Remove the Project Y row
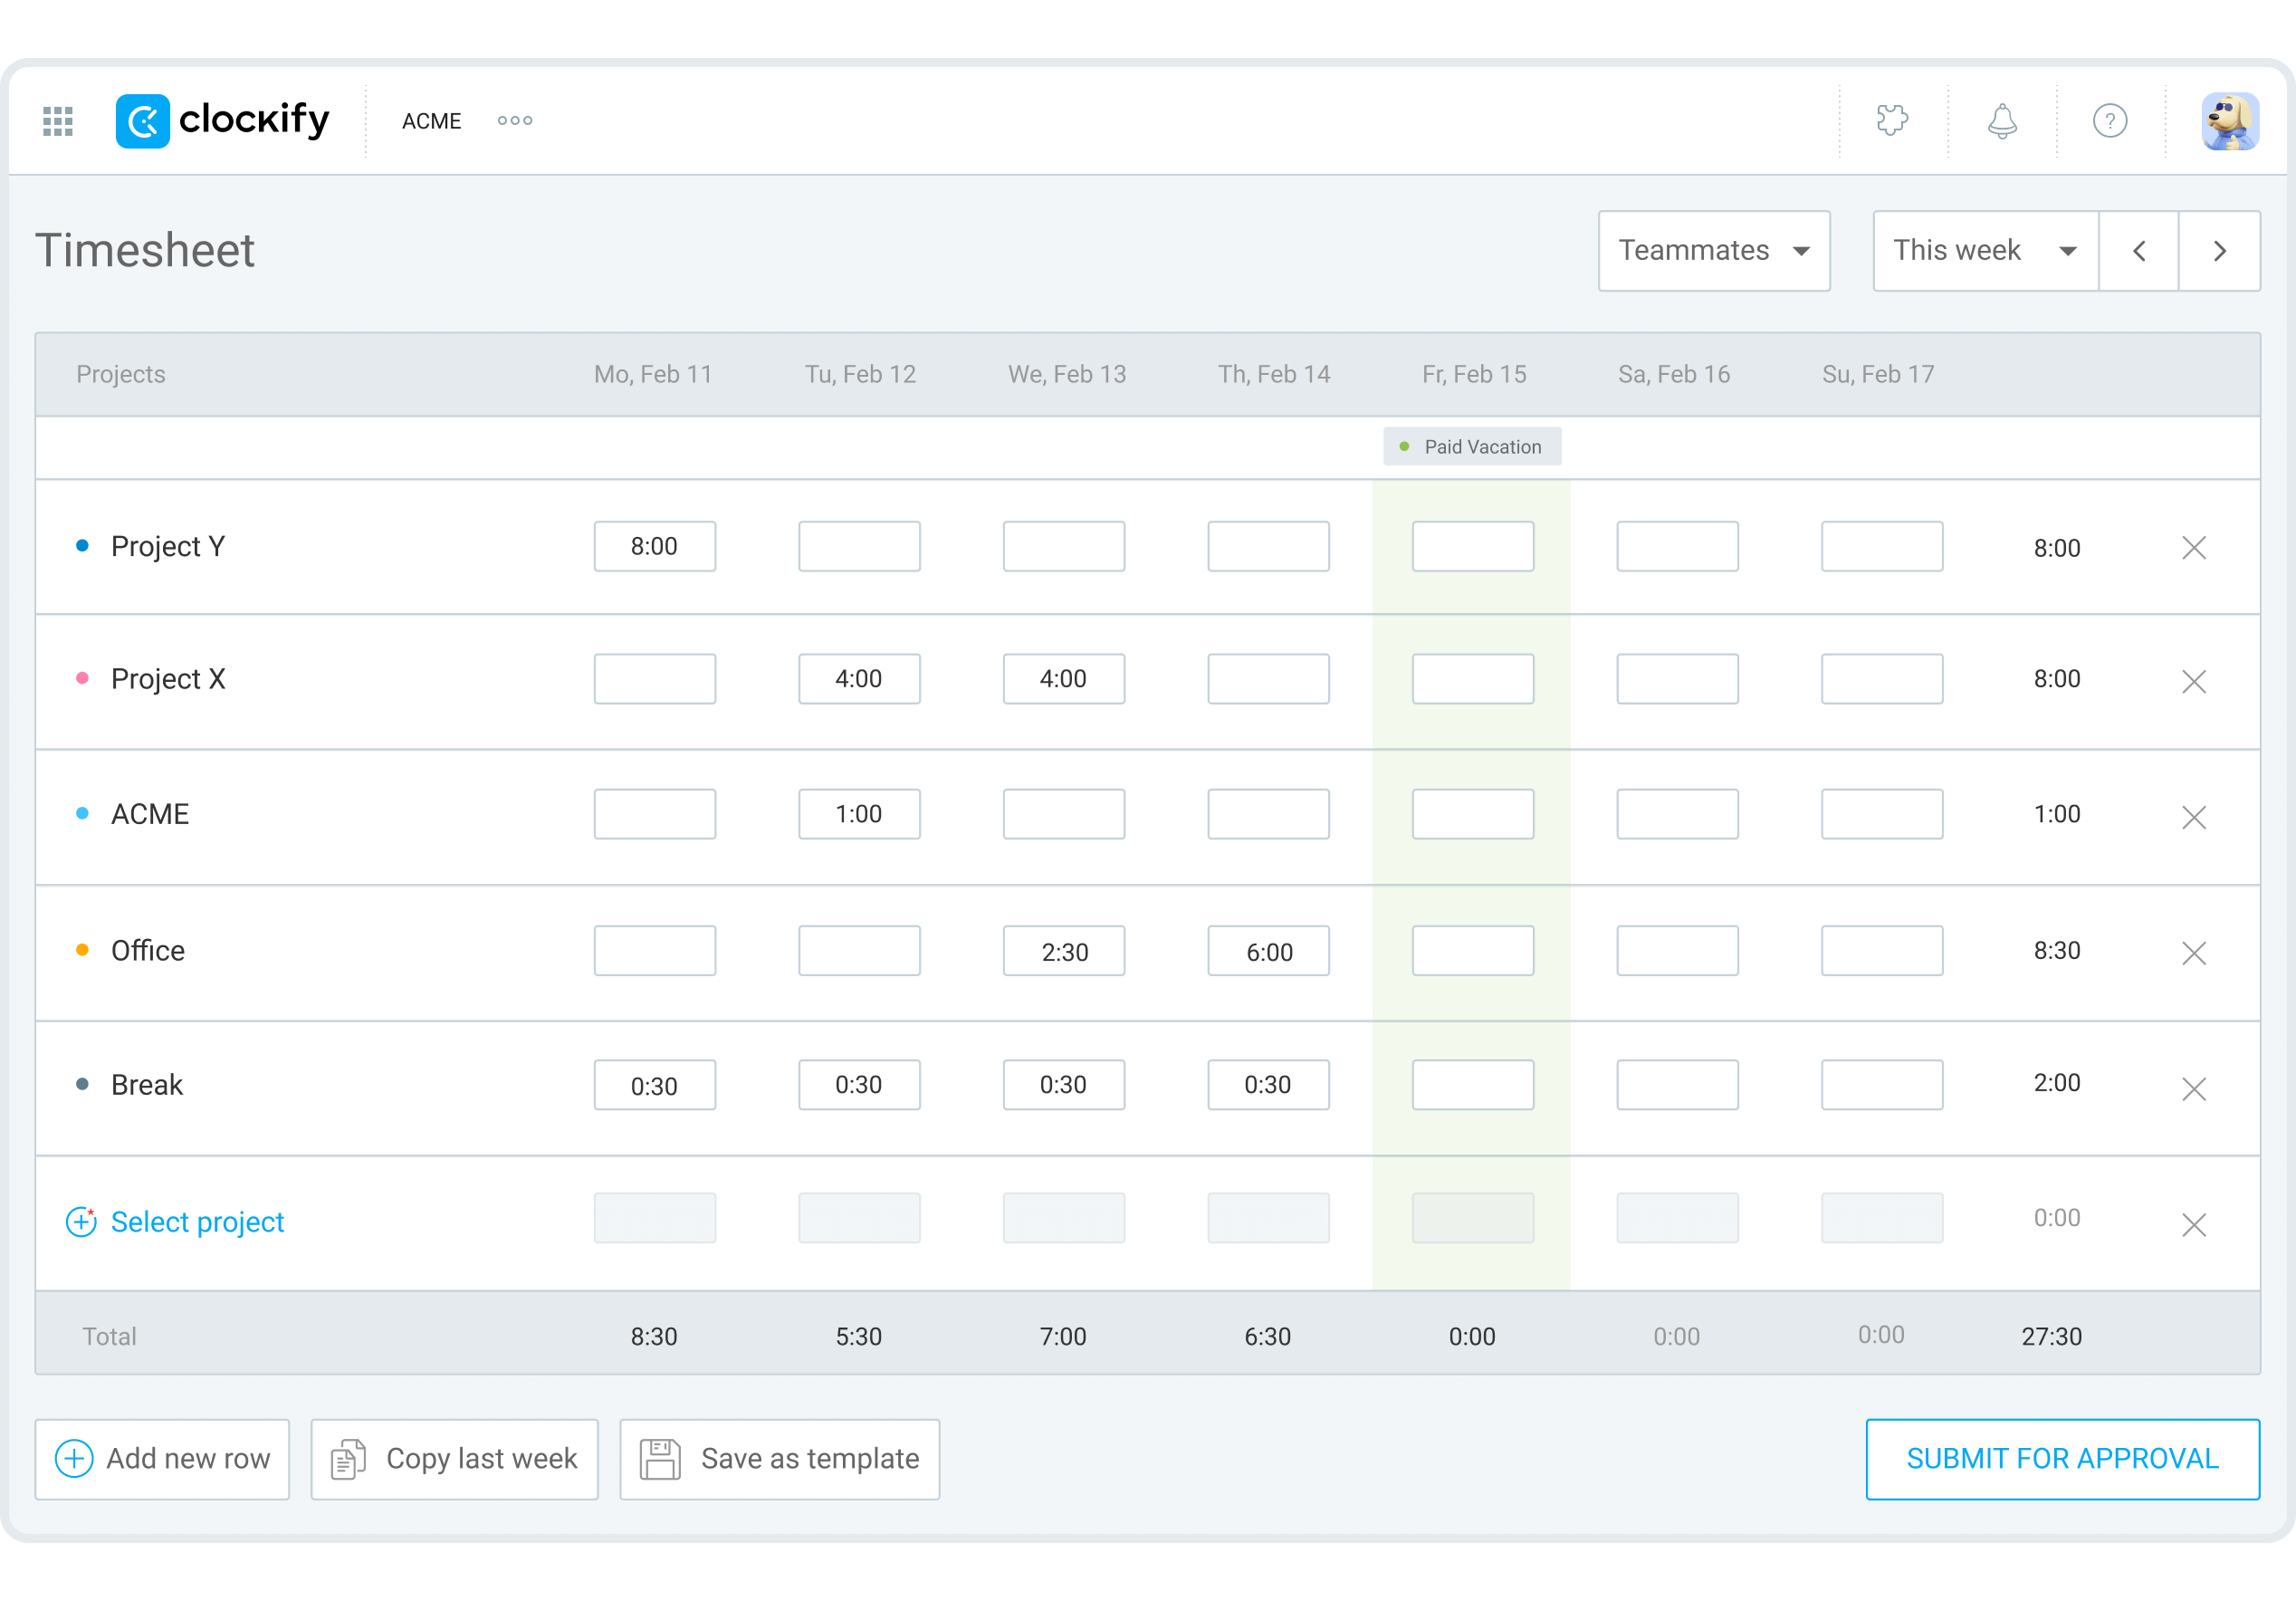2296x1601 pixels. point(2195,547)
